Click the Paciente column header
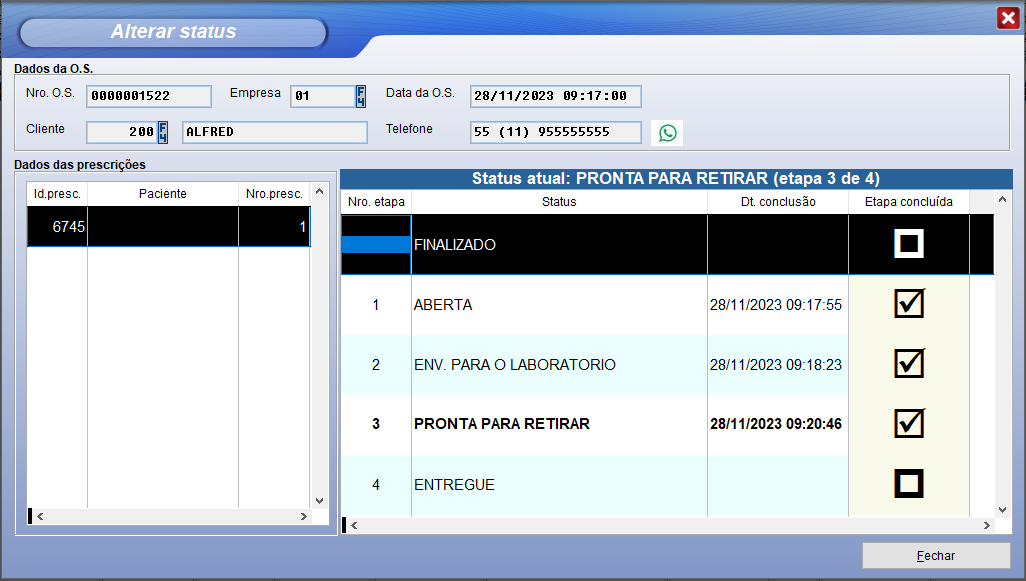The width and height of the screenshot is (1026, 581). (162, 194)
